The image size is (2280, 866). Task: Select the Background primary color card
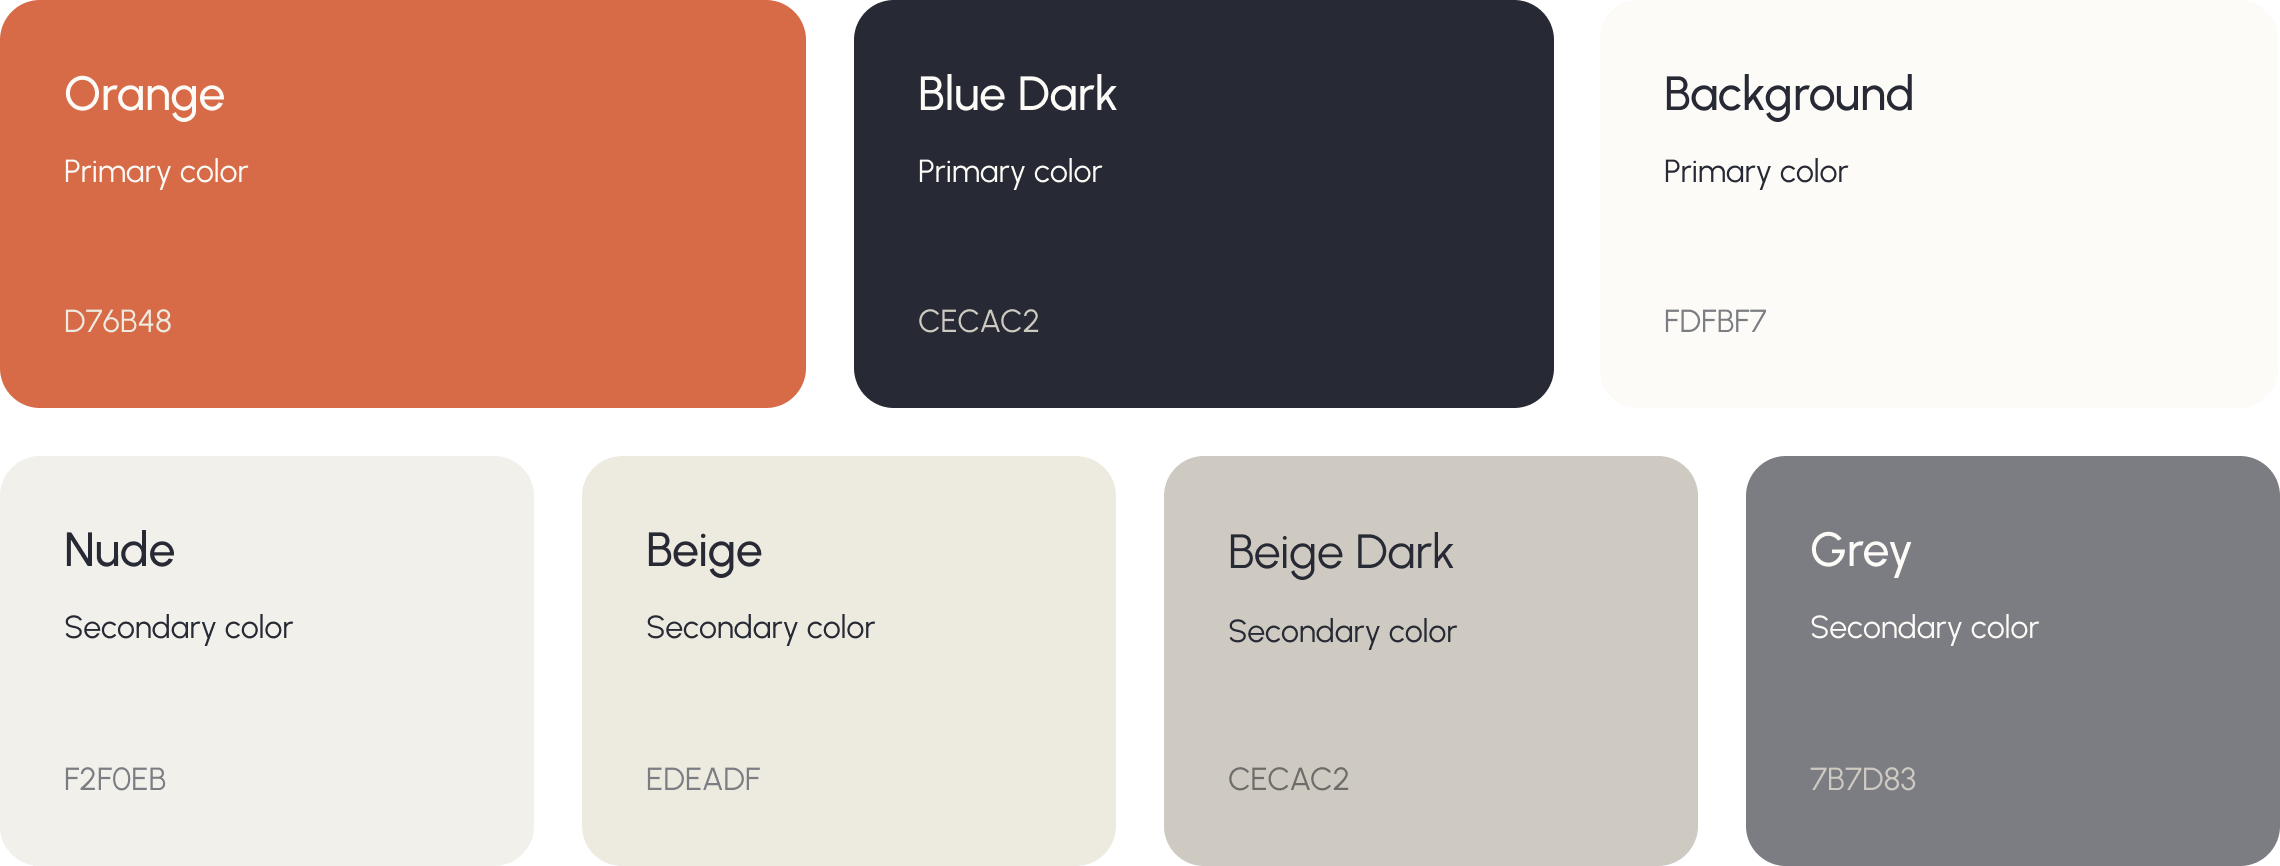(x=1940, y=204)
